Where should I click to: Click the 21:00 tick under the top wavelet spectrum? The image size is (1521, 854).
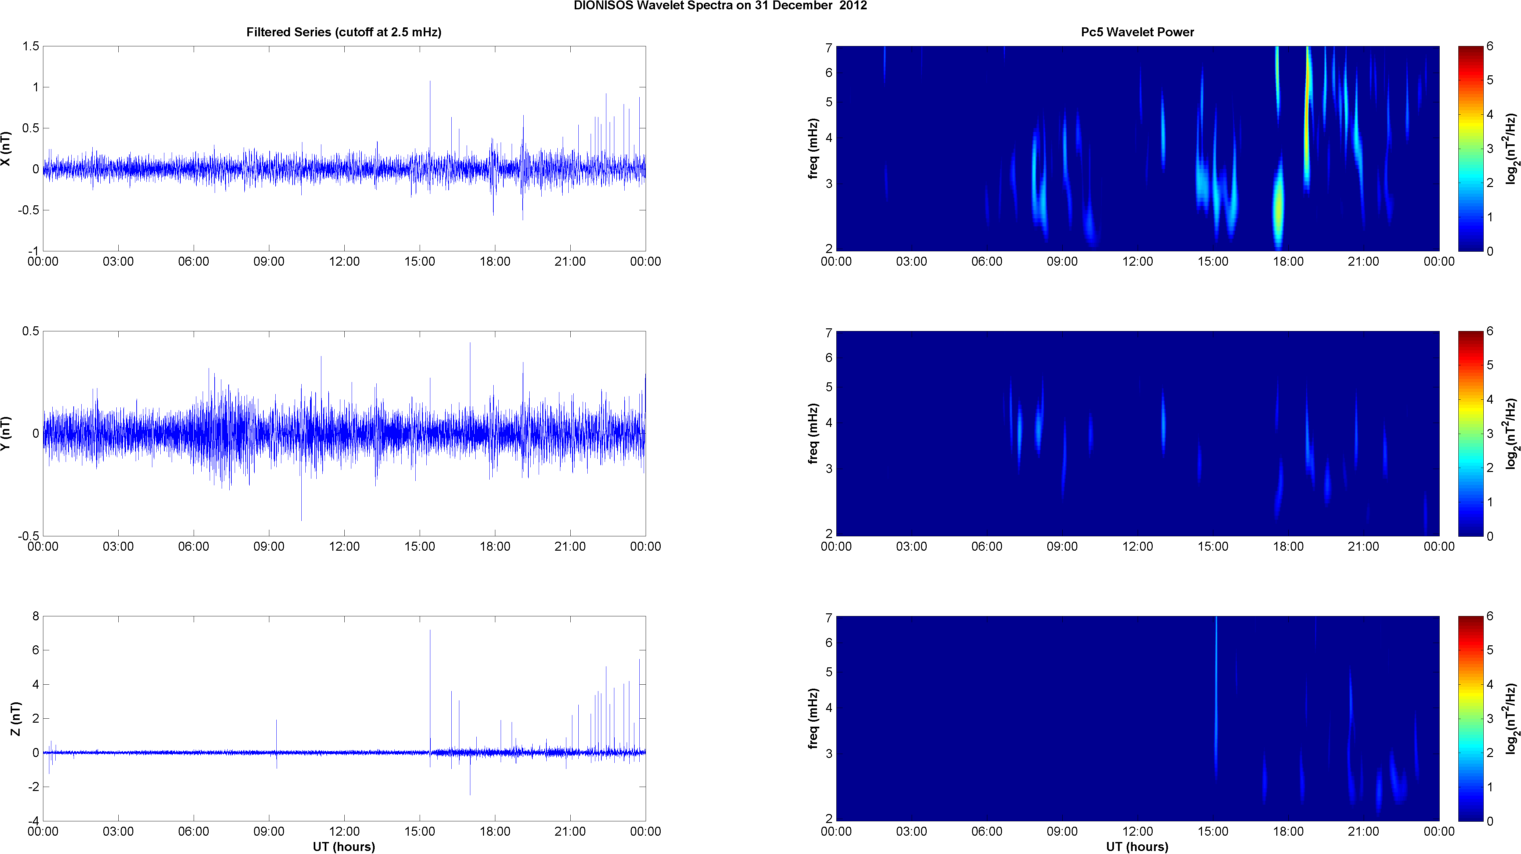1363,262
